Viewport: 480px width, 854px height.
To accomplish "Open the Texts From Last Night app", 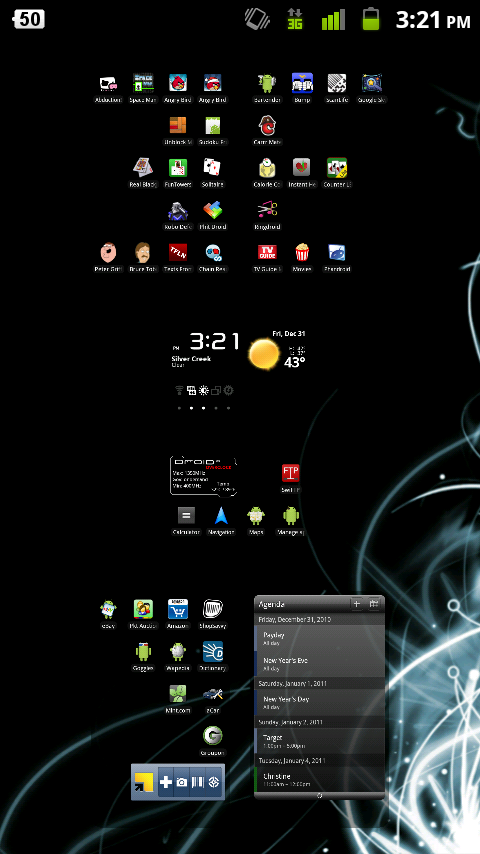I will tap(178, 253).
